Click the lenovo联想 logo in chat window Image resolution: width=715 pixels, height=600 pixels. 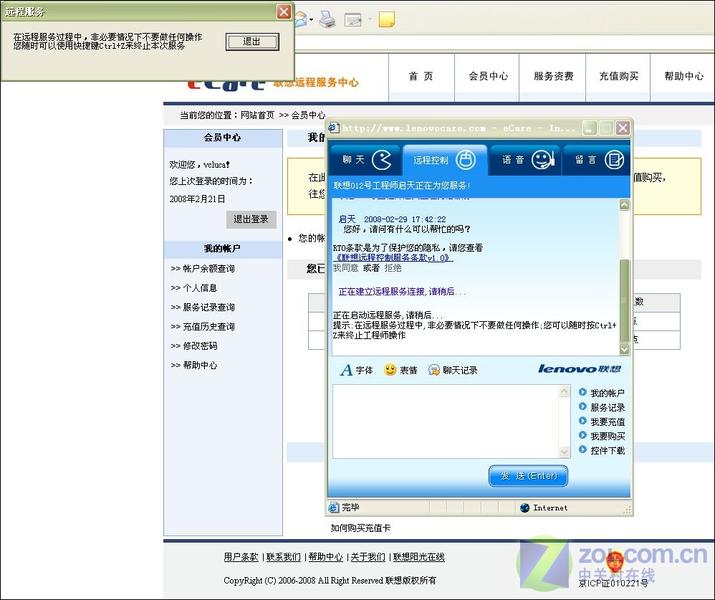tap(580, 368)
